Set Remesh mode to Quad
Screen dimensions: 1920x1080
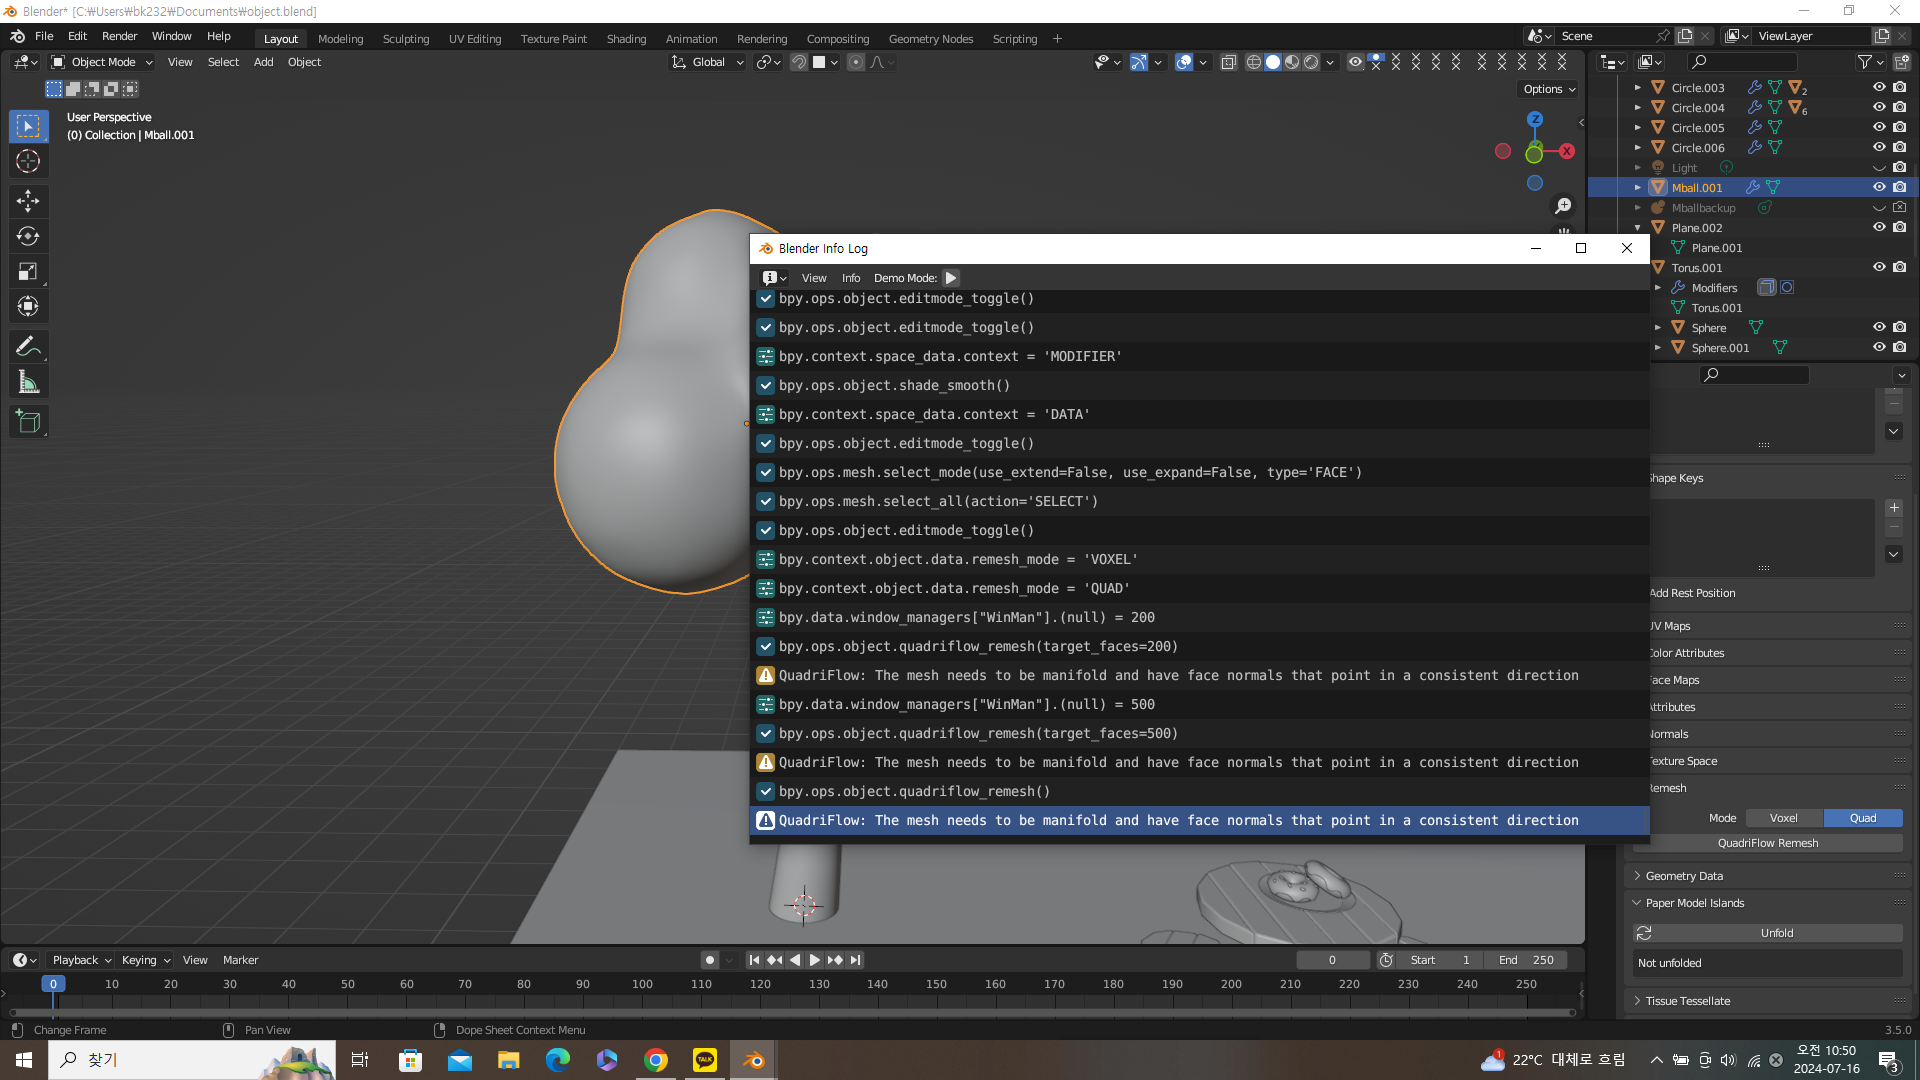(x=1863, y=818)
